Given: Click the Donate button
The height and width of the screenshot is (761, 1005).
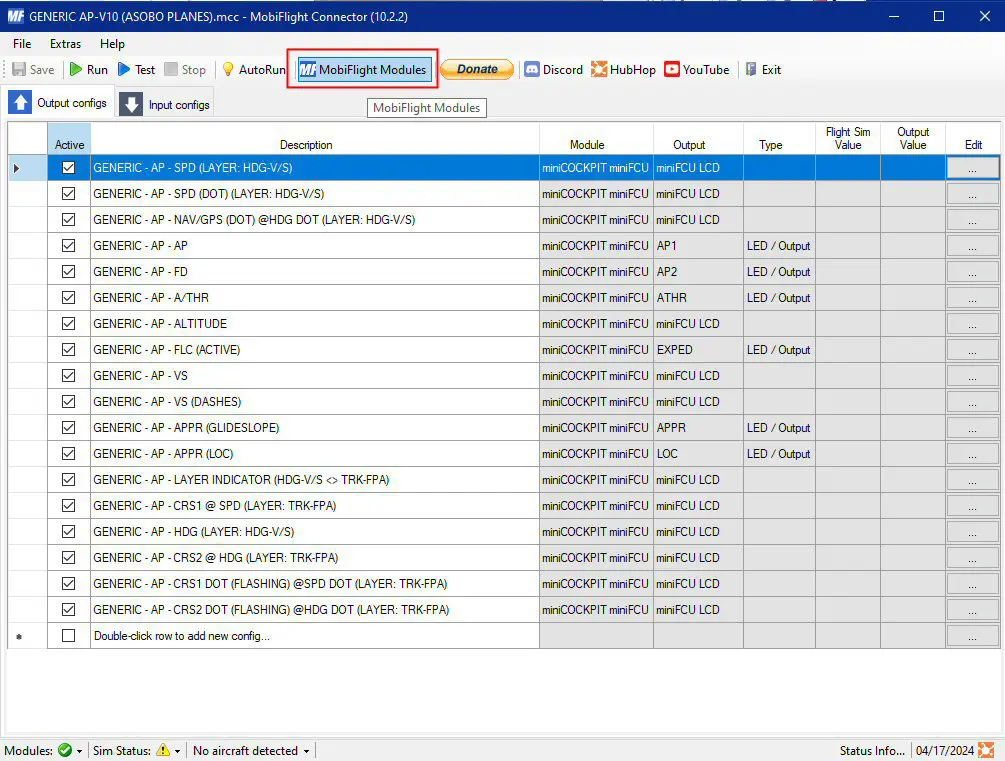Looking at the screenshot, I should (477, 69).
